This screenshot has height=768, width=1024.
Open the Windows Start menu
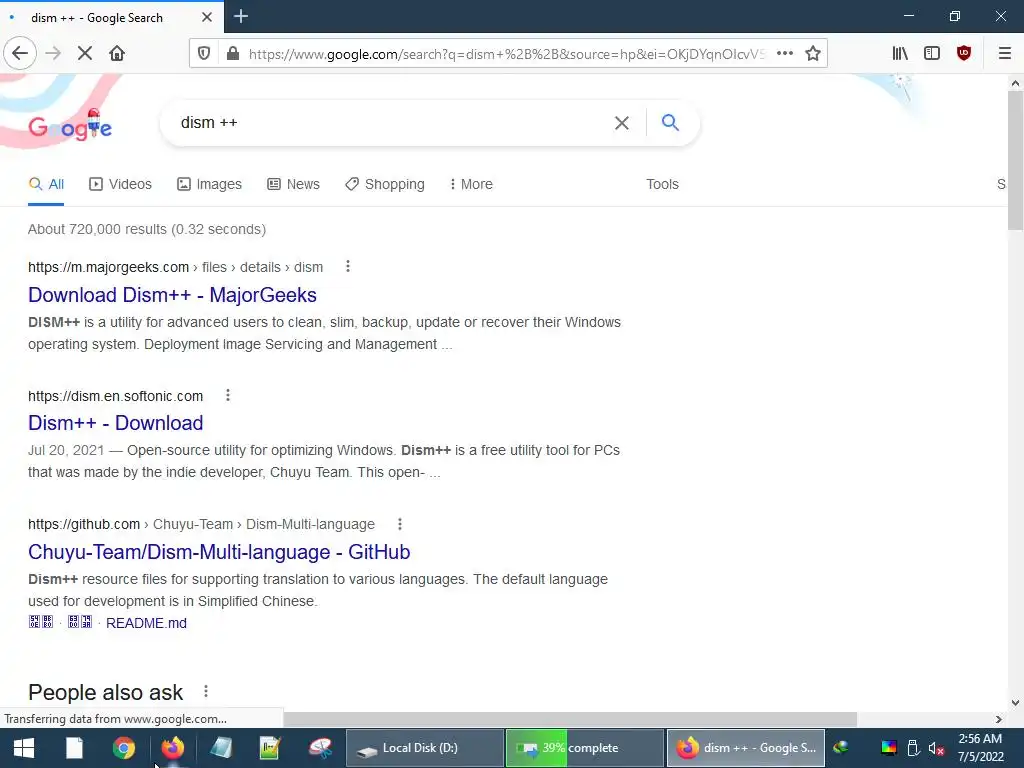point(24,748)
